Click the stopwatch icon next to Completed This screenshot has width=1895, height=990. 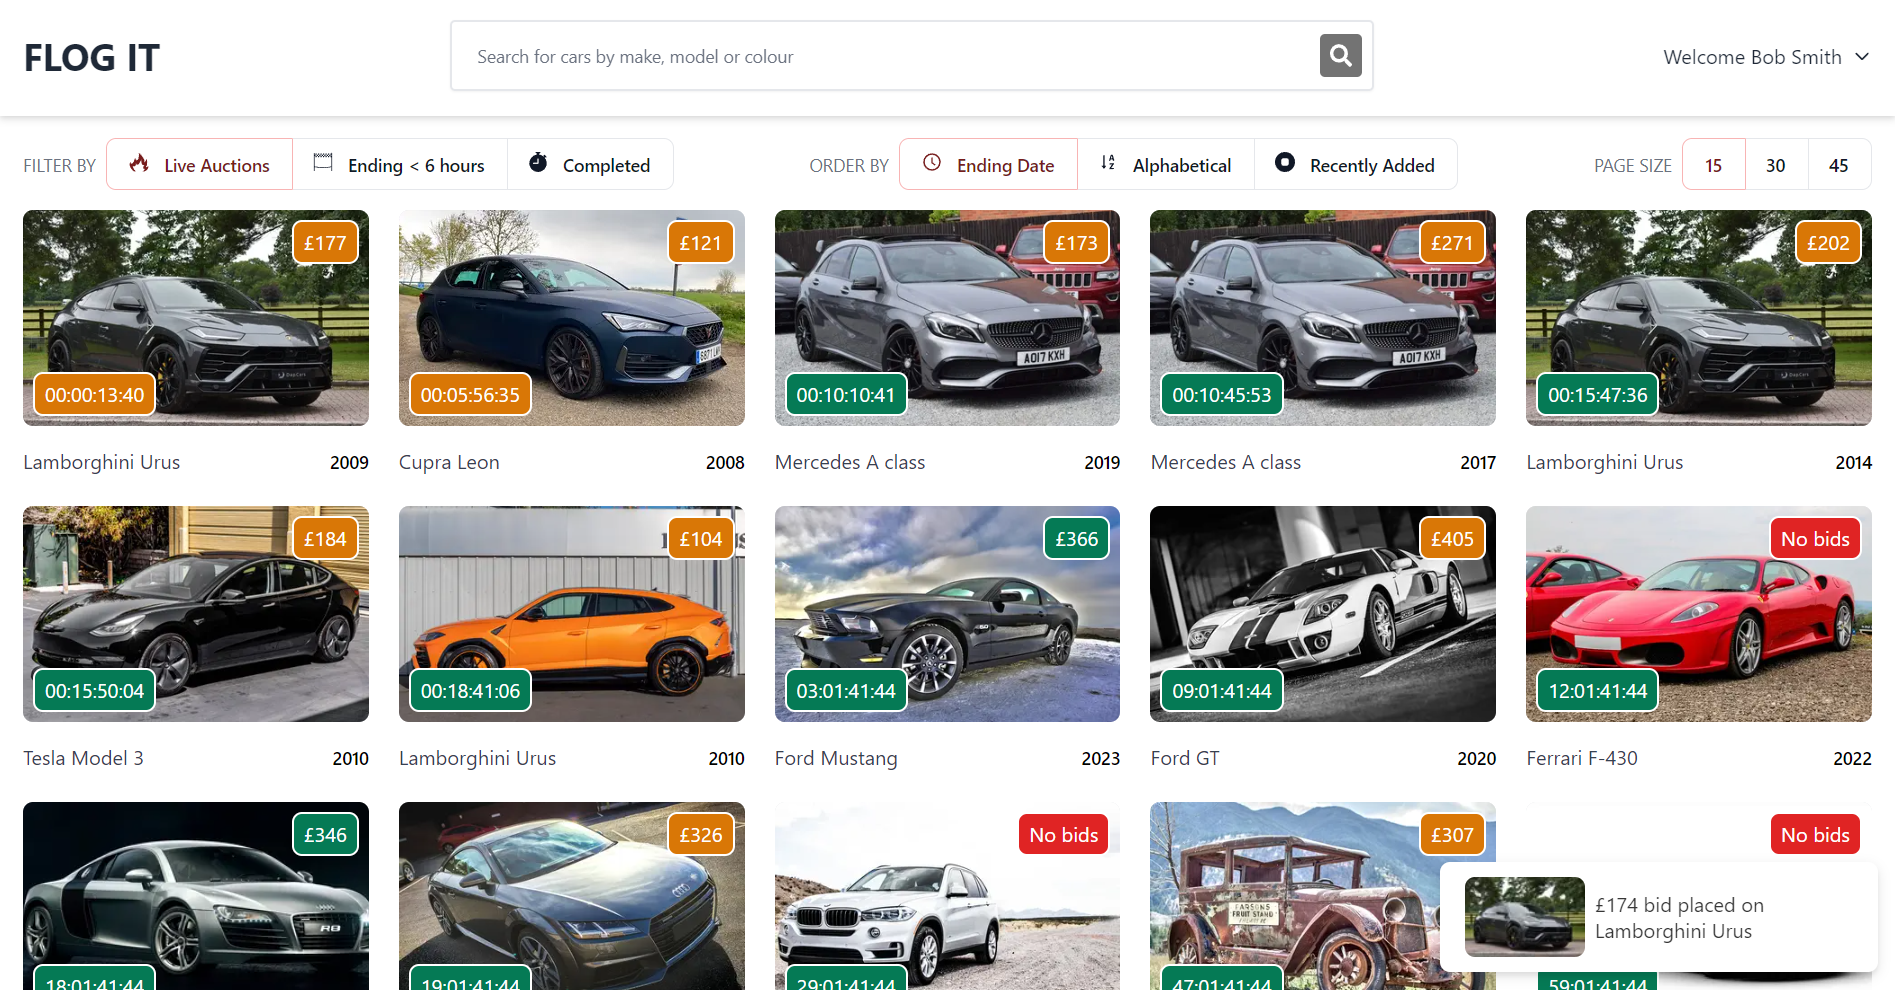(538, 162)
